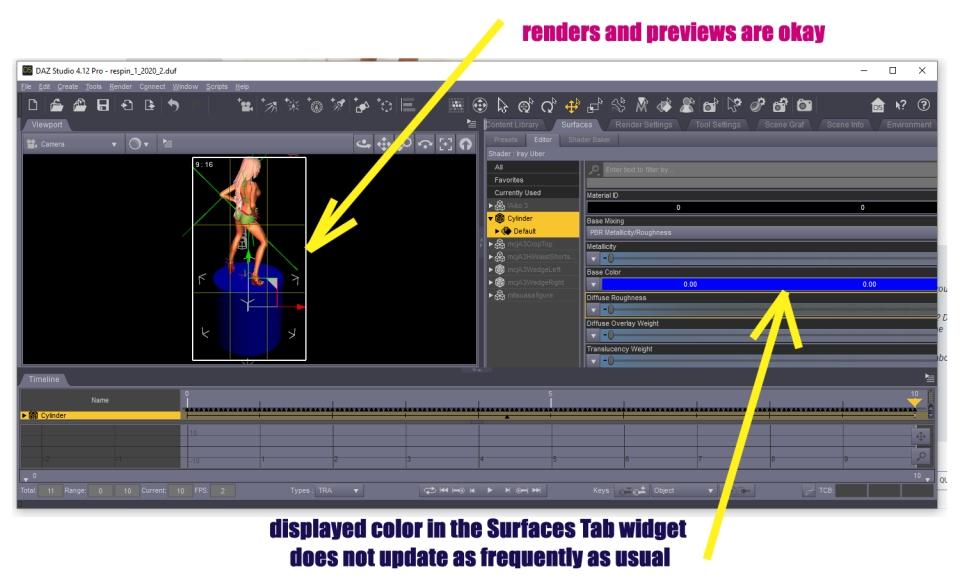This screenshot has width=960, height=576.
Task: Open the Camera selection dropdown
Action: pos(72,144)
